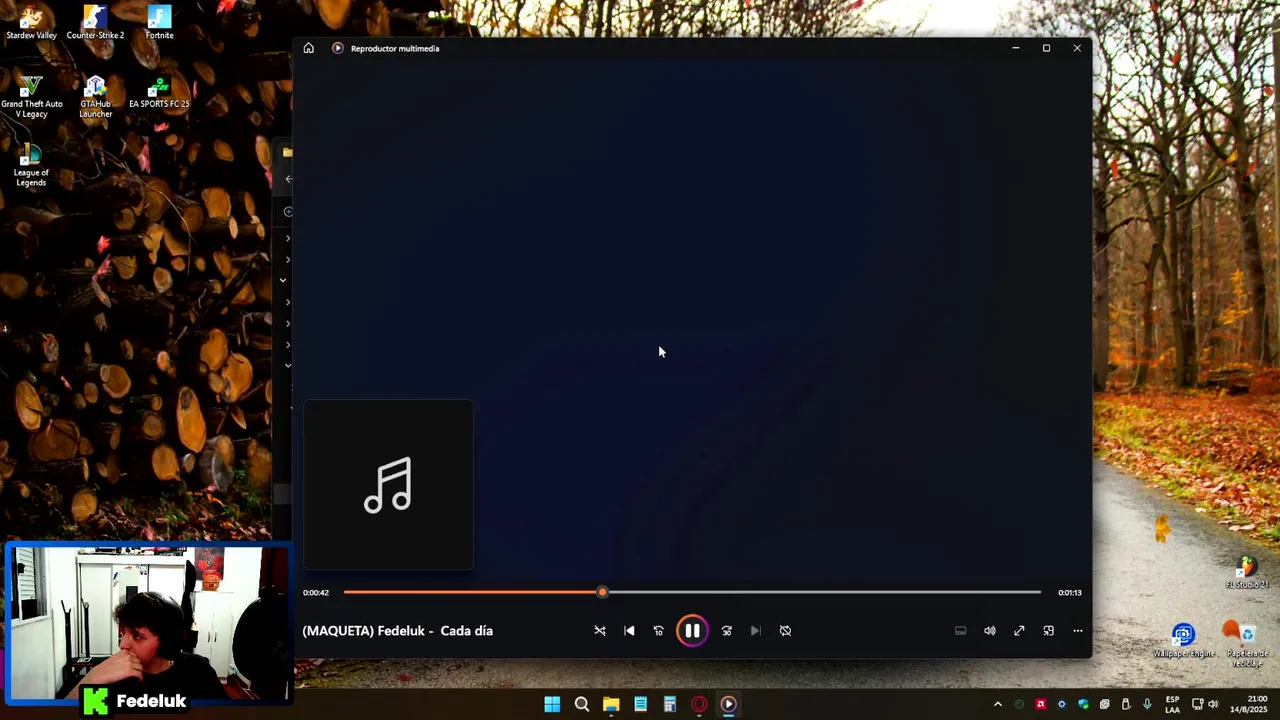Expand hidden system tray icons chevron

coord(997,704)
